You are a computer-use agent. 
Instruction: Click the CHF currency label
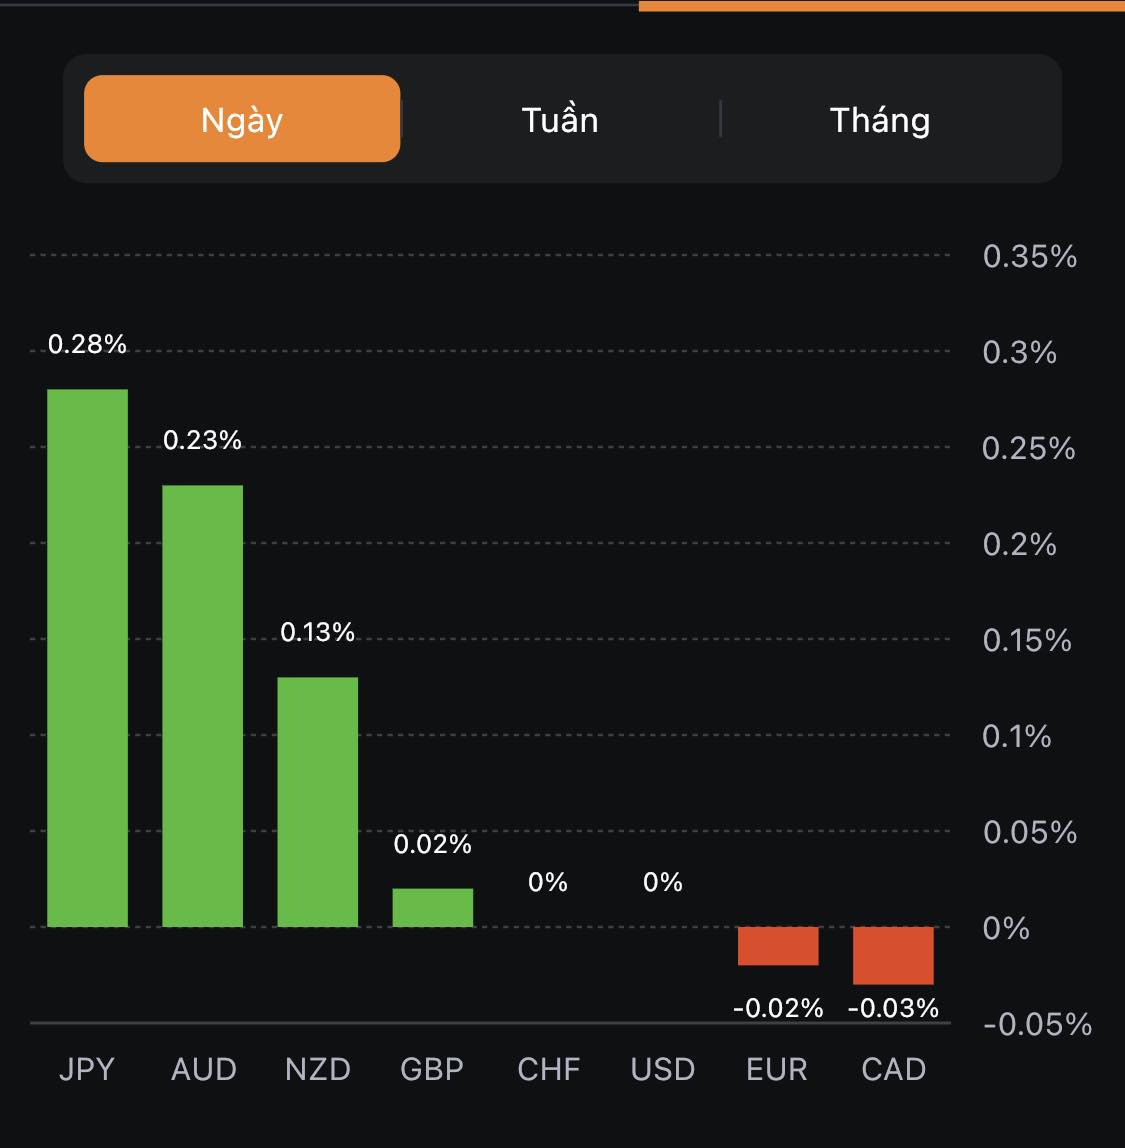(x=548, y=1069)
